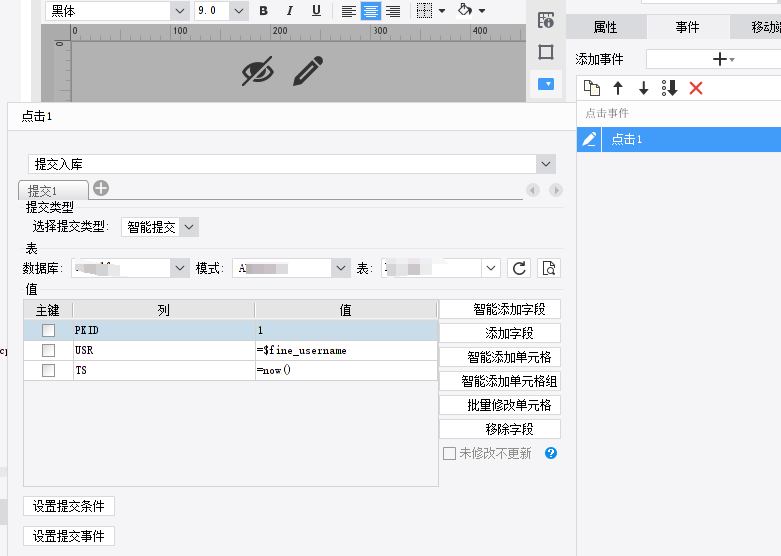The width and height of the screenshot is (781, 556).
Task: Tick the primary key checkbox for USR
Action: pyautogui.click(x=48, y=351)
